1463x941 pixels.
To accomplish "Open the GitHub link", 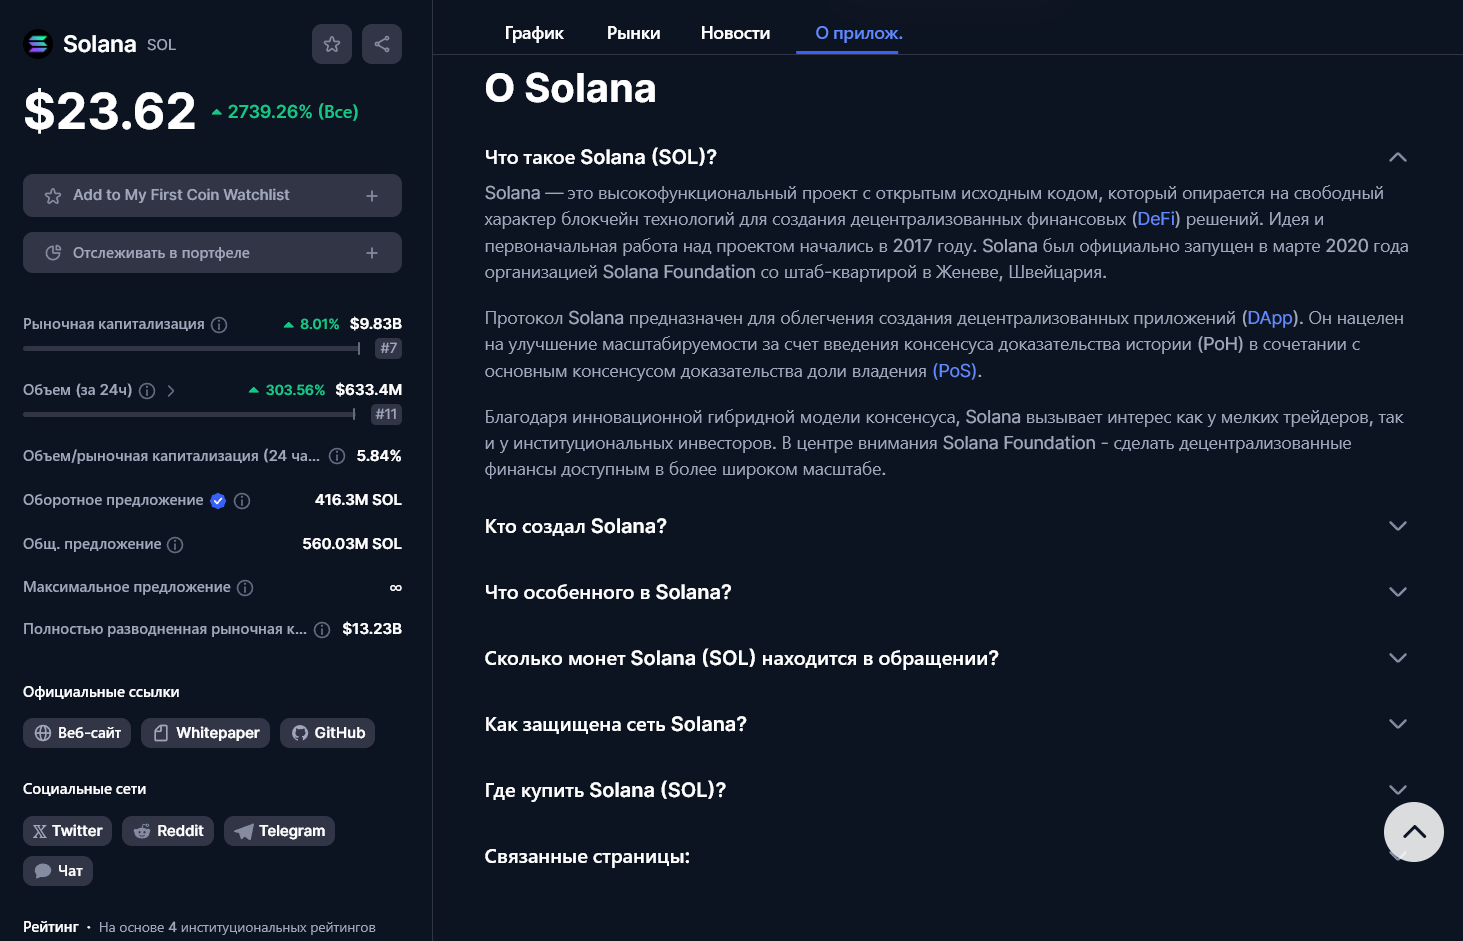I will 327,733.
